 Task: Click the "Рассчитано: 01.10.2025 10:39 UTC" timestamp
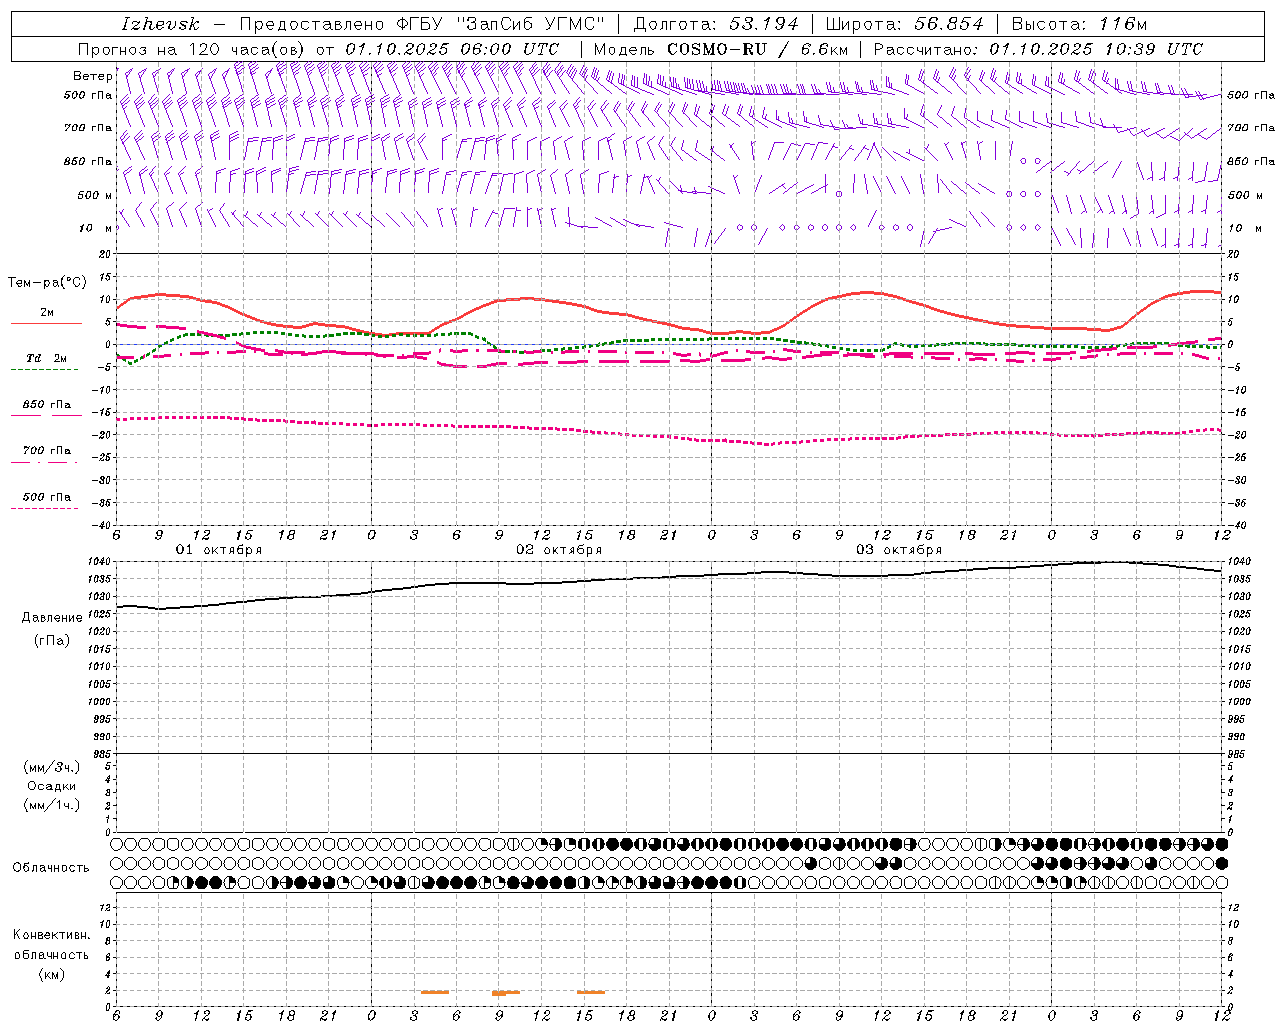tap(1038, 49)
